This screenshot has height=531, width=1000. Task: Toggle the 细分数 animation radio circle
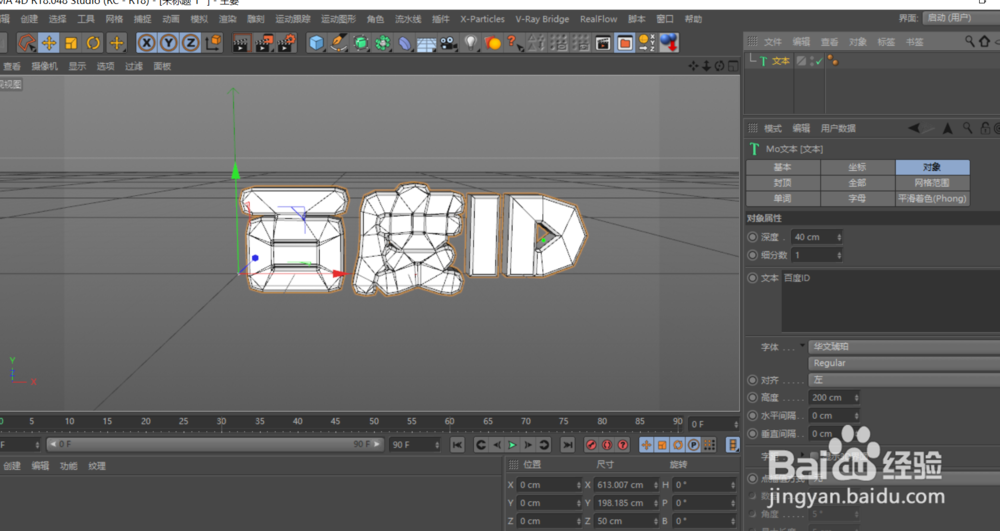pos(753,255)
